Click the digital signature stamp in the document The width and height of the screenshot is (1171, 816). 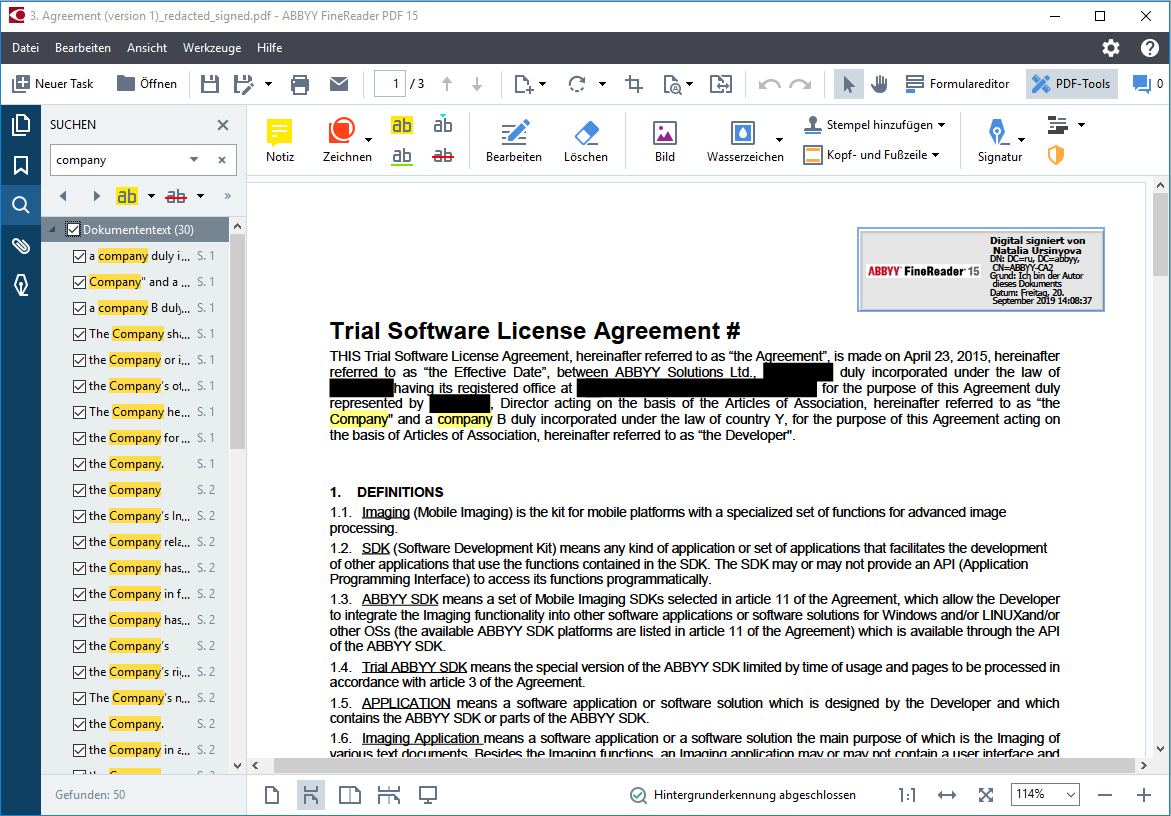tap(981, 270)
